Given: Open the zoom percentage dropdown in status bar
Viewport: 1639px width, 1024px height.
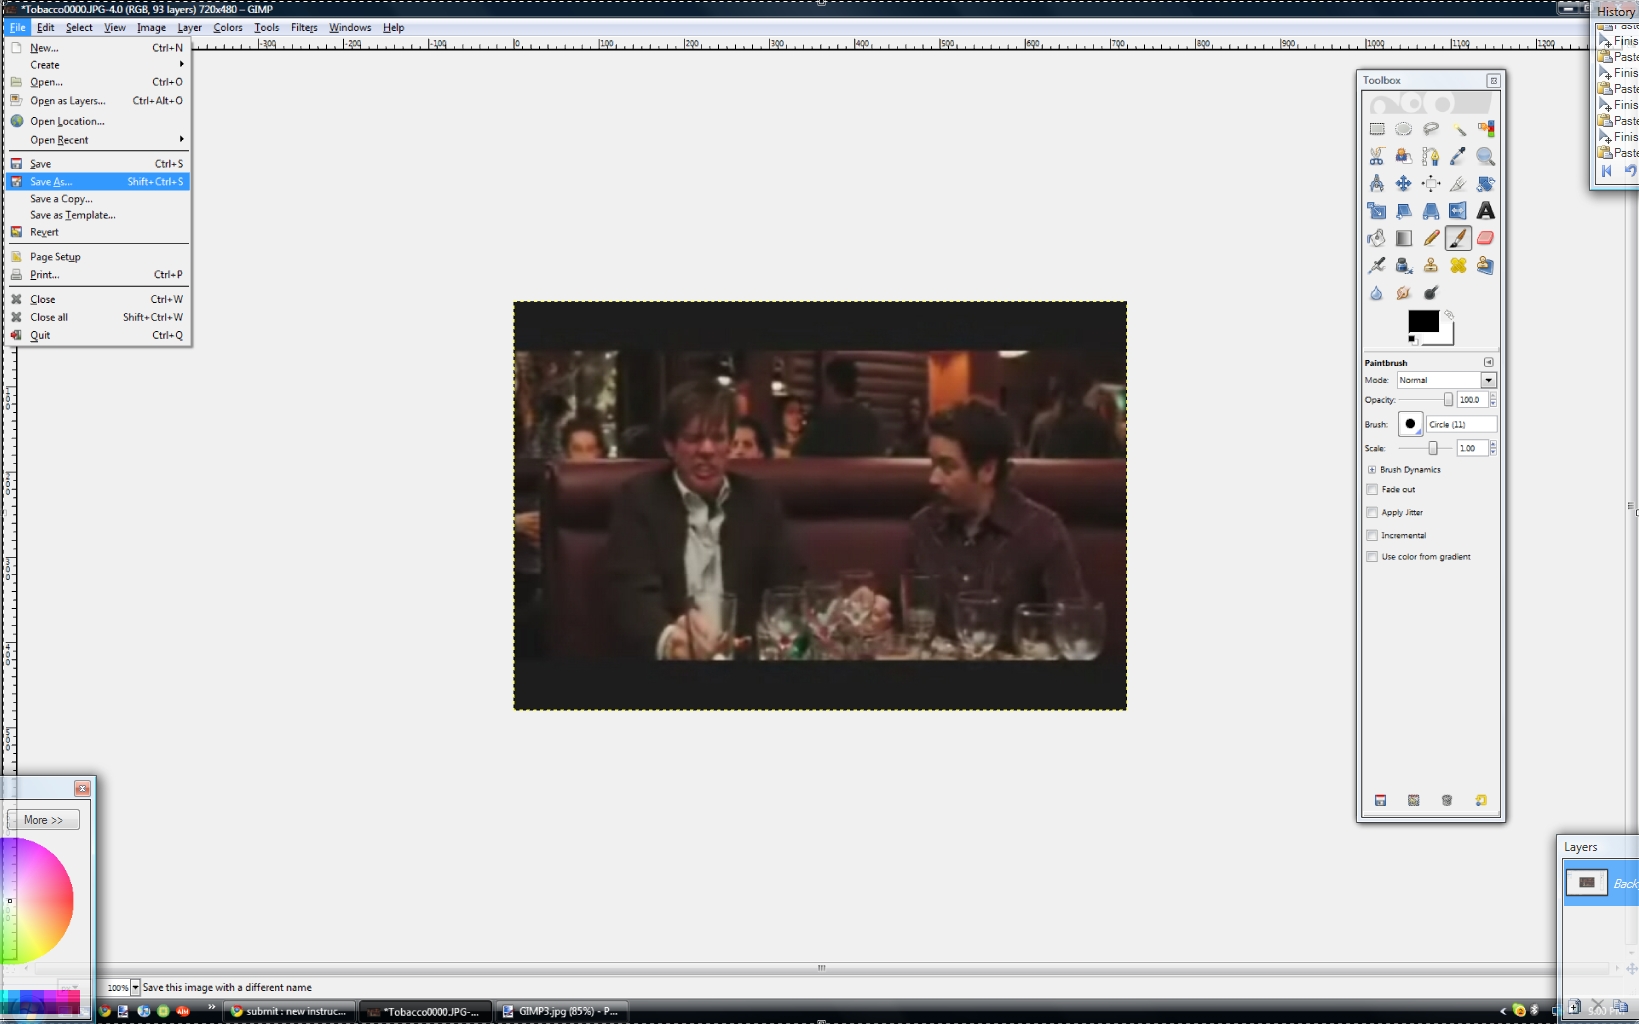Looking at the screenshot, I should tap(135, 988).
